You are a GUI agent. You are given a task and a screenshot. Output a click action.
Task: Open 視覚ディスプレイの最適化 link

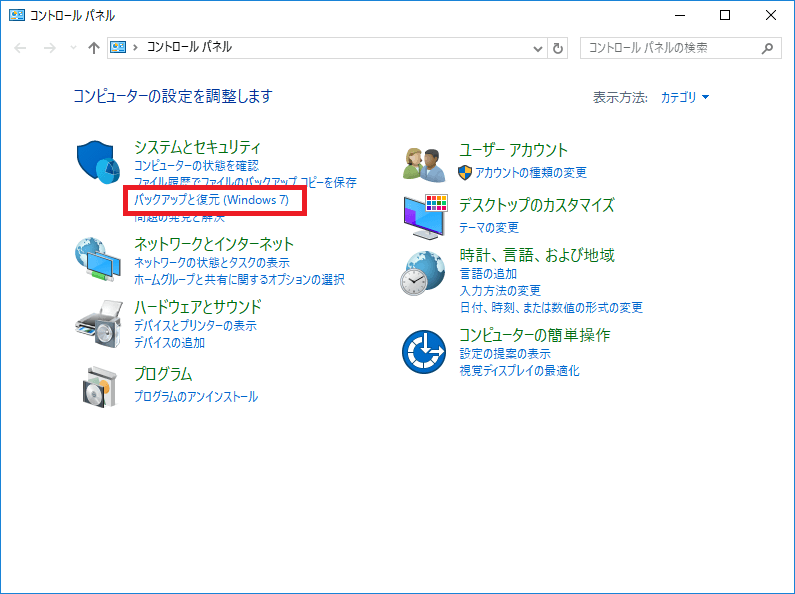click(x=520, y=370)
